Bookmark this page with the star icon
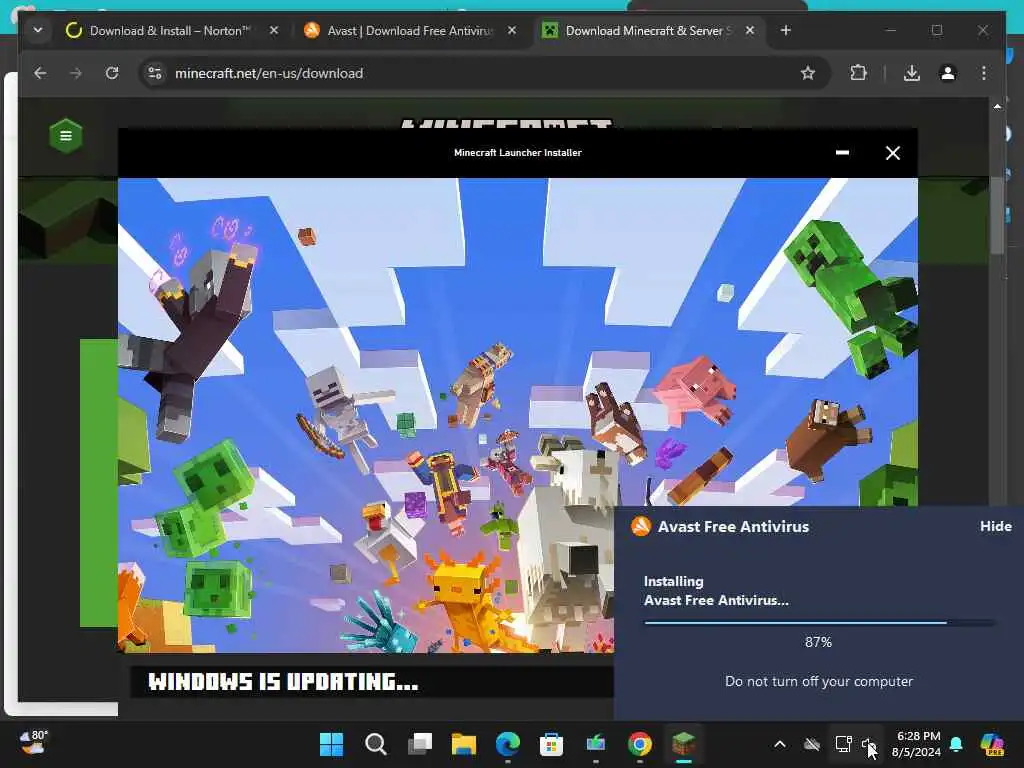1024x768 pixels. tap(808, 73)
